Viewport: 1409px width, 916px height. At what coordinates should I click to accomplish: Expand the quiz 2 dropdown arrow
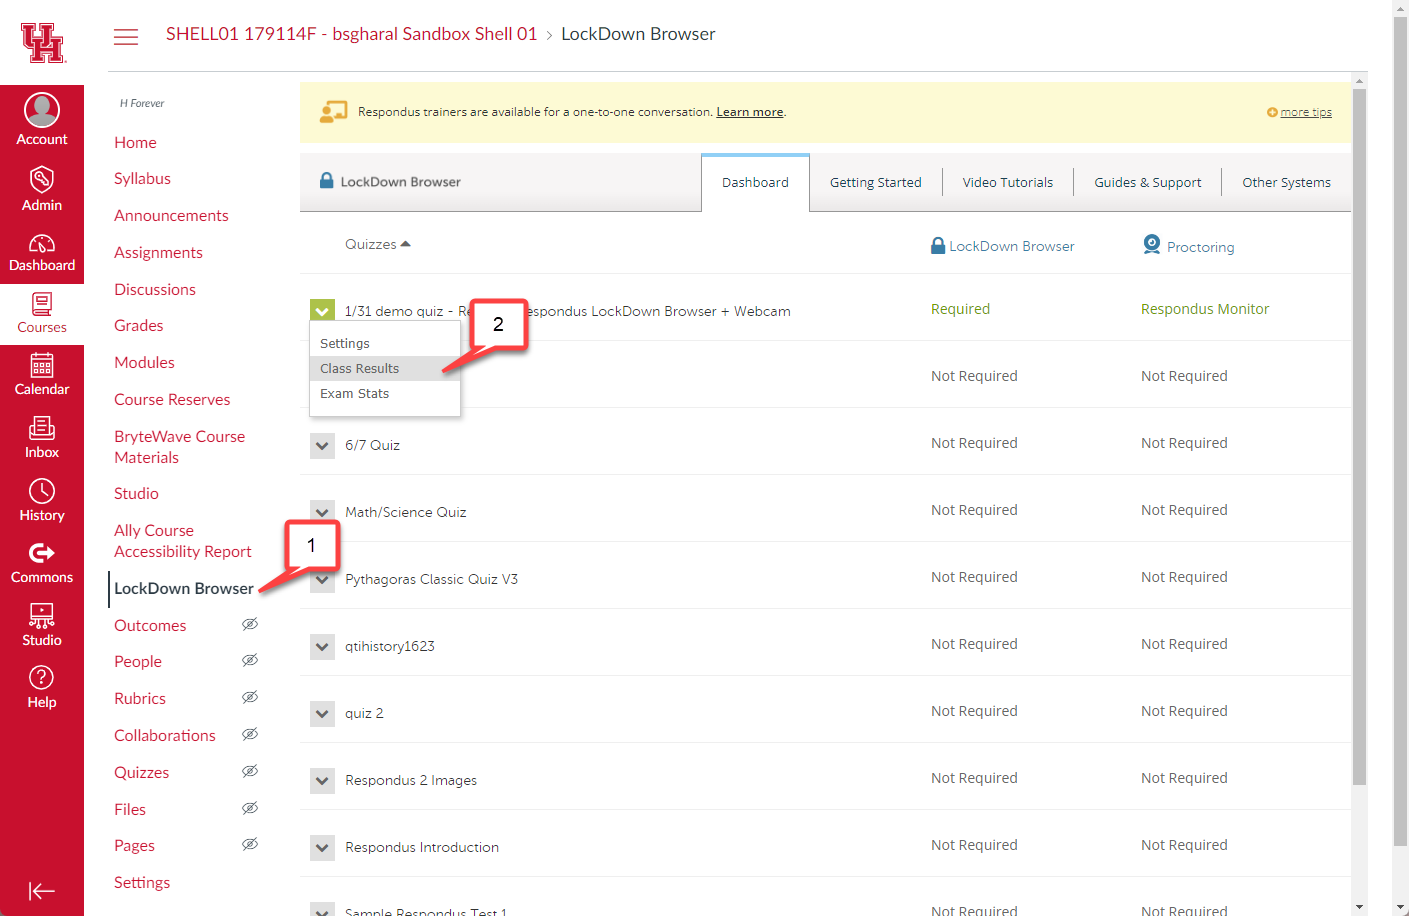pos(322,713)
